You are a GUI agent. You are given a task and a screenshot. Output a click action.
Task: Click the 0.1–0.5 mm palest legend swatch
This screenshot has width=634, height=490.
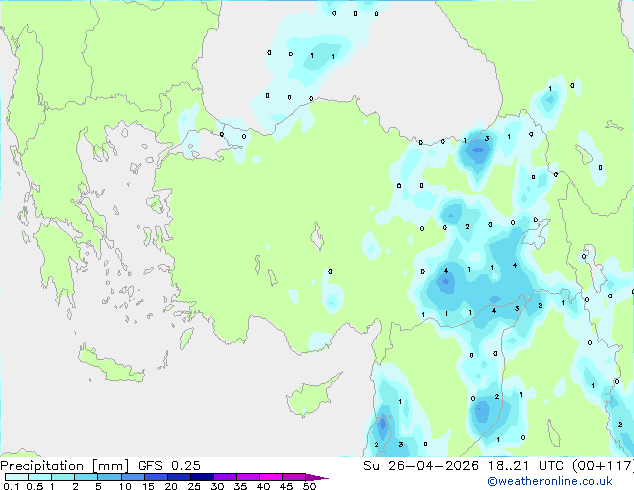click(17, 477)
